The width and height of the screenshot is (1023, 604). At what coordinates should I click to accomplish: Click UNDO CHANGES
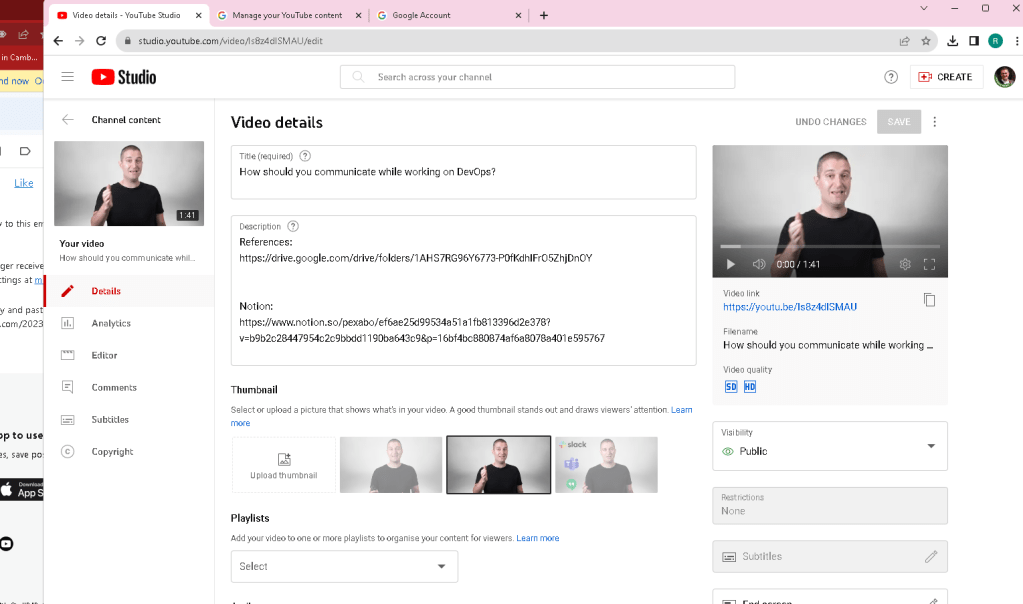tap(831, 122)
